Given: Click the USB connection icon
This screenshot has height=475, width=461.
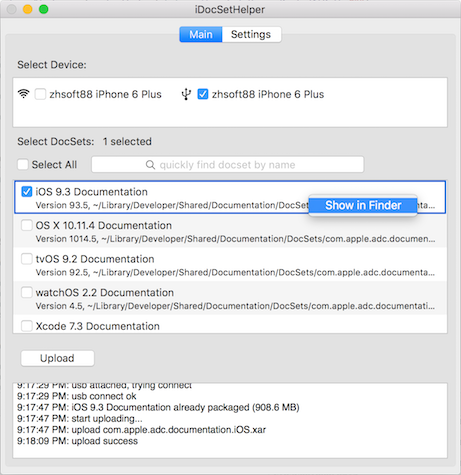Looking at the screenshot, I should pos(186,94).
